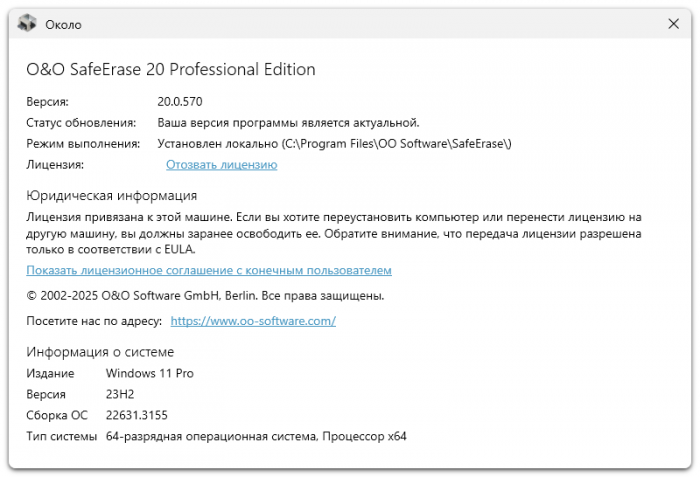The image size is (700, 477).
Task: Click the Около window title text
Action: point(63,24)
